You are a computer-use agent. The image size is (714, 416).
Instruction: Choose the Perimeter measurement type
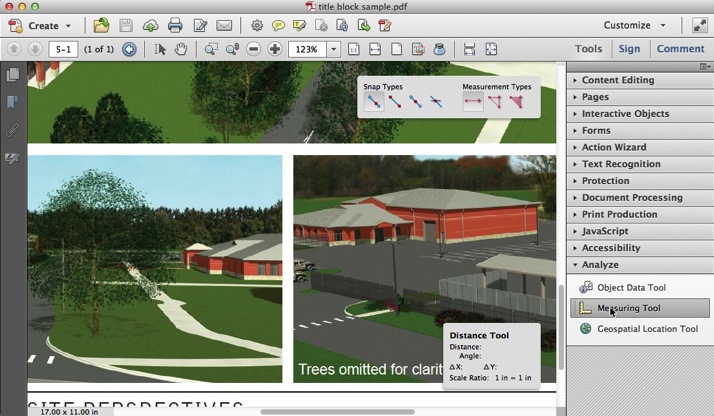[494, 101]
